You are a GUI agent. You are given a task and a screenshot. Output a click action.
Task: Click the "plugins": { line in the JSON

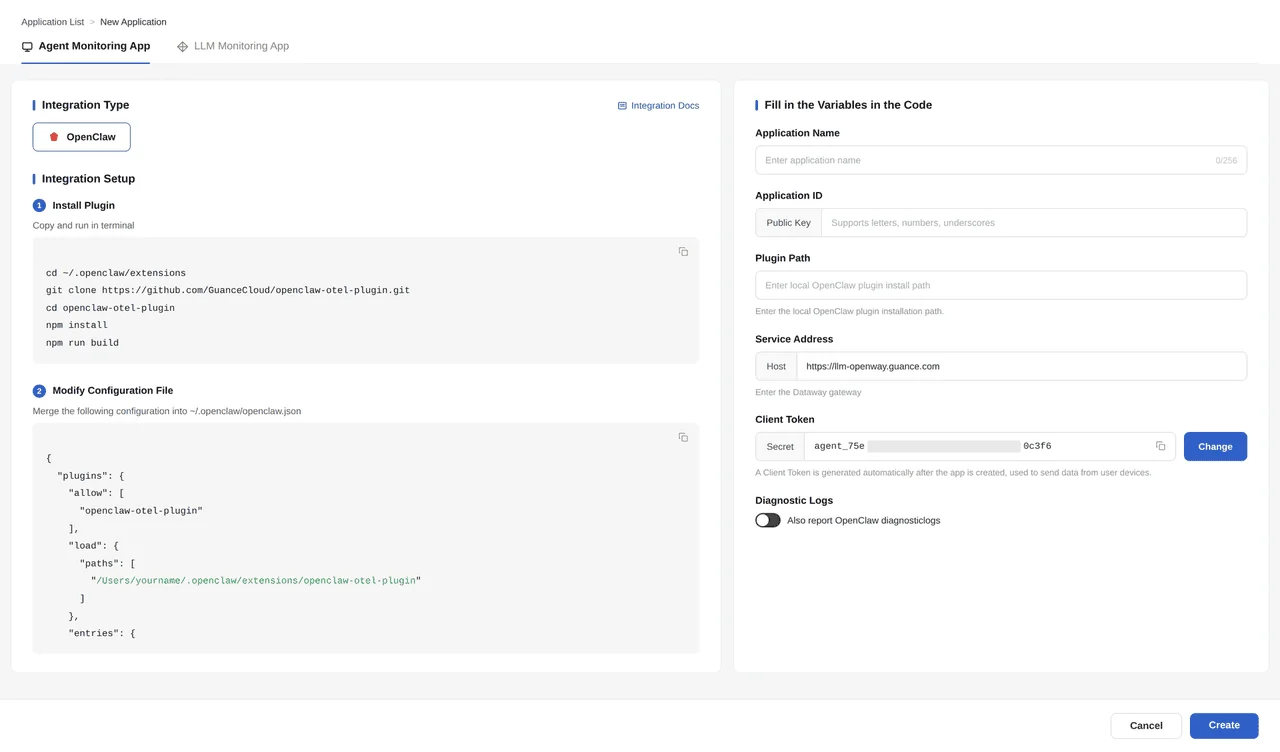[x=91, y=476]
